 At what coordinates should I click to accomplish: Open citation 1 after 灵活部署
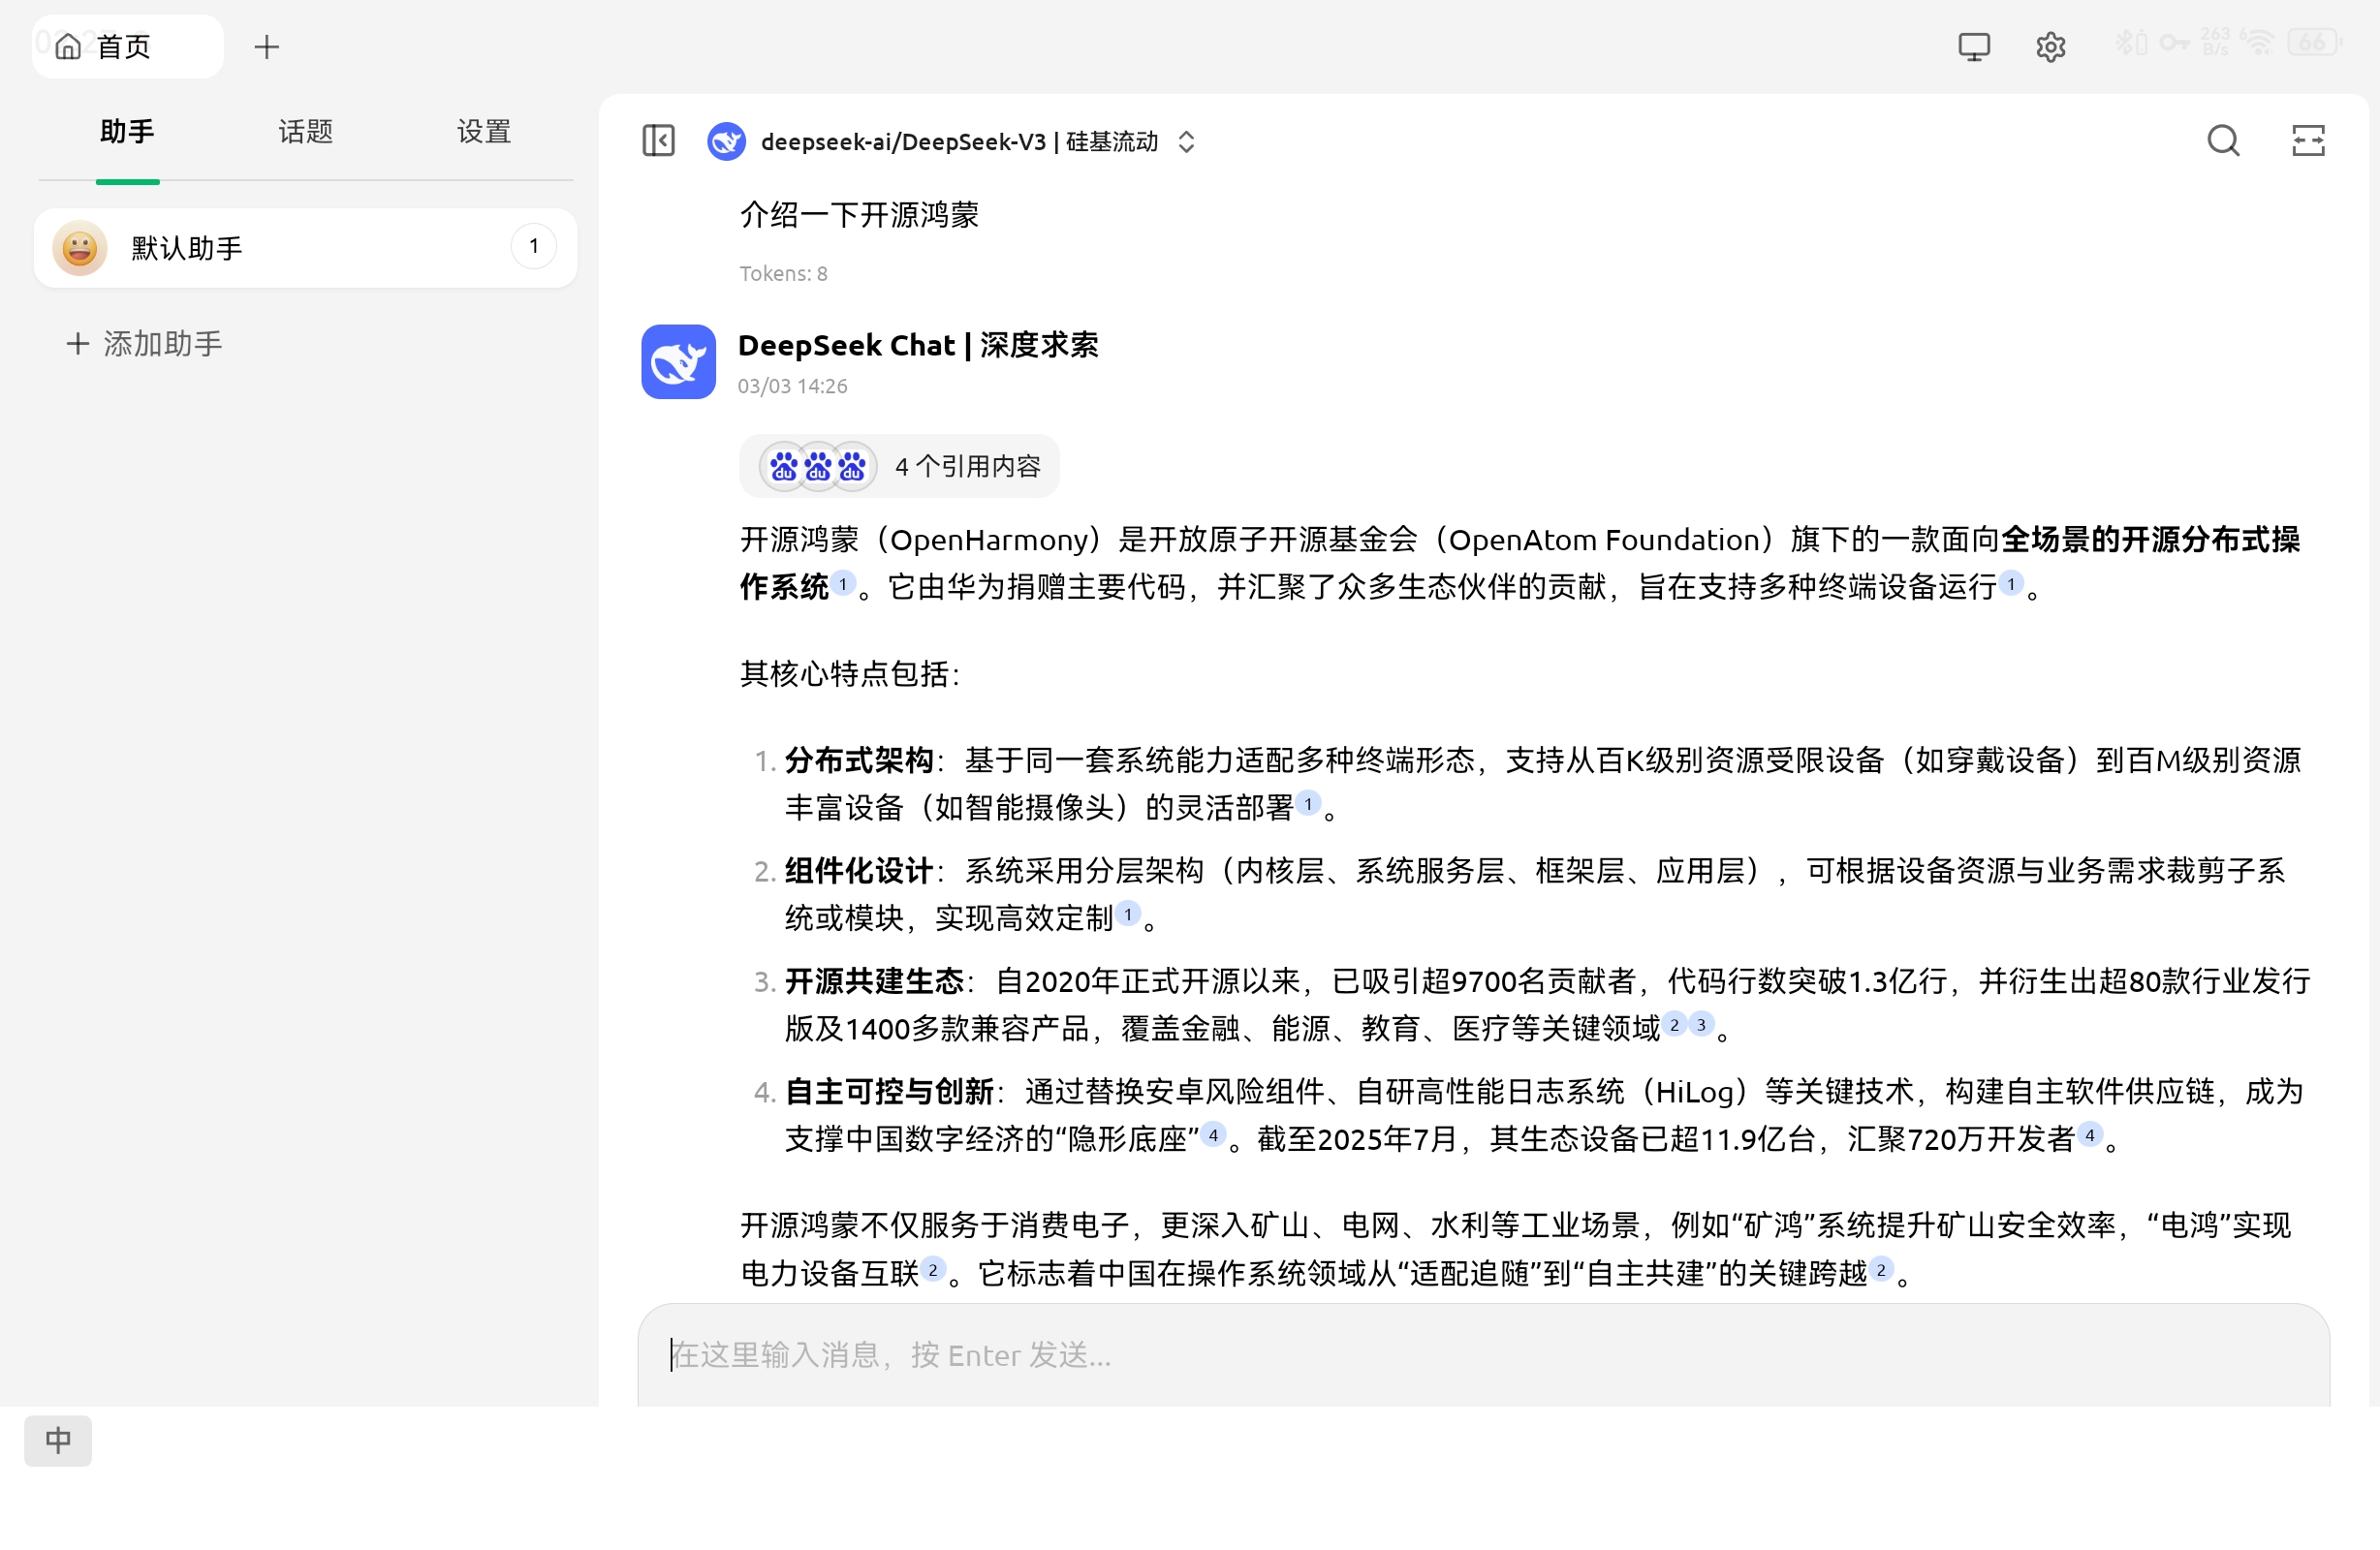(x=1308, y=804)
